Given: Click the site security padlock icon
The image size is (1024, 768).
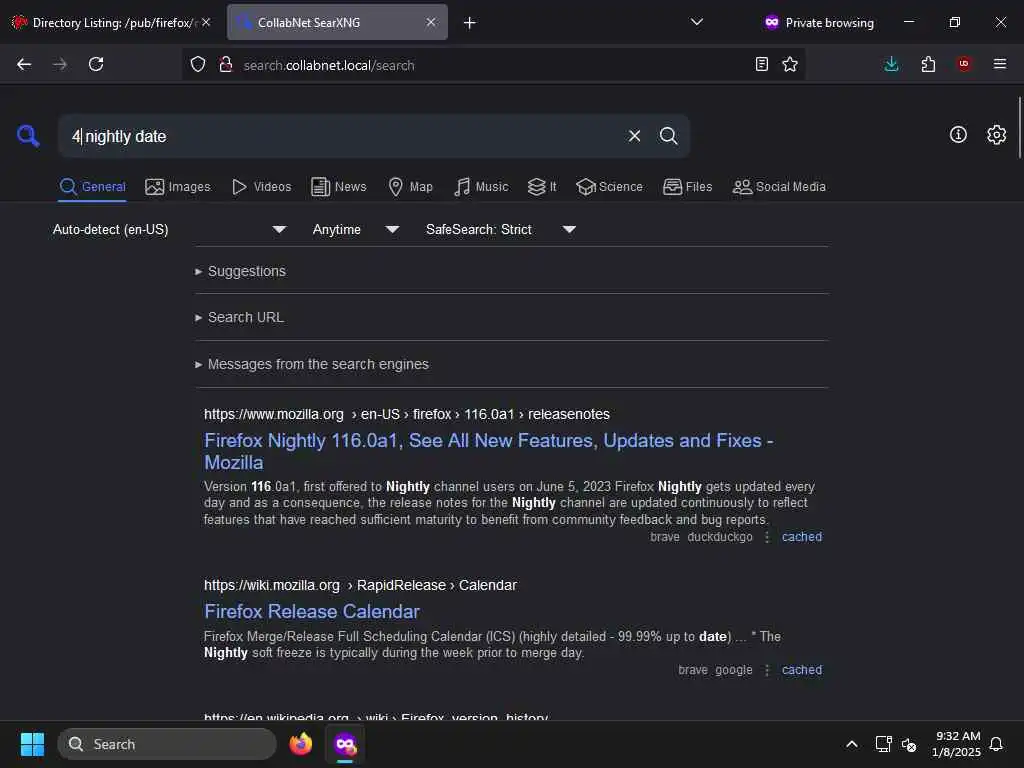Looking at the screenshot, I should pyautogui.click(x=226, y=64).
